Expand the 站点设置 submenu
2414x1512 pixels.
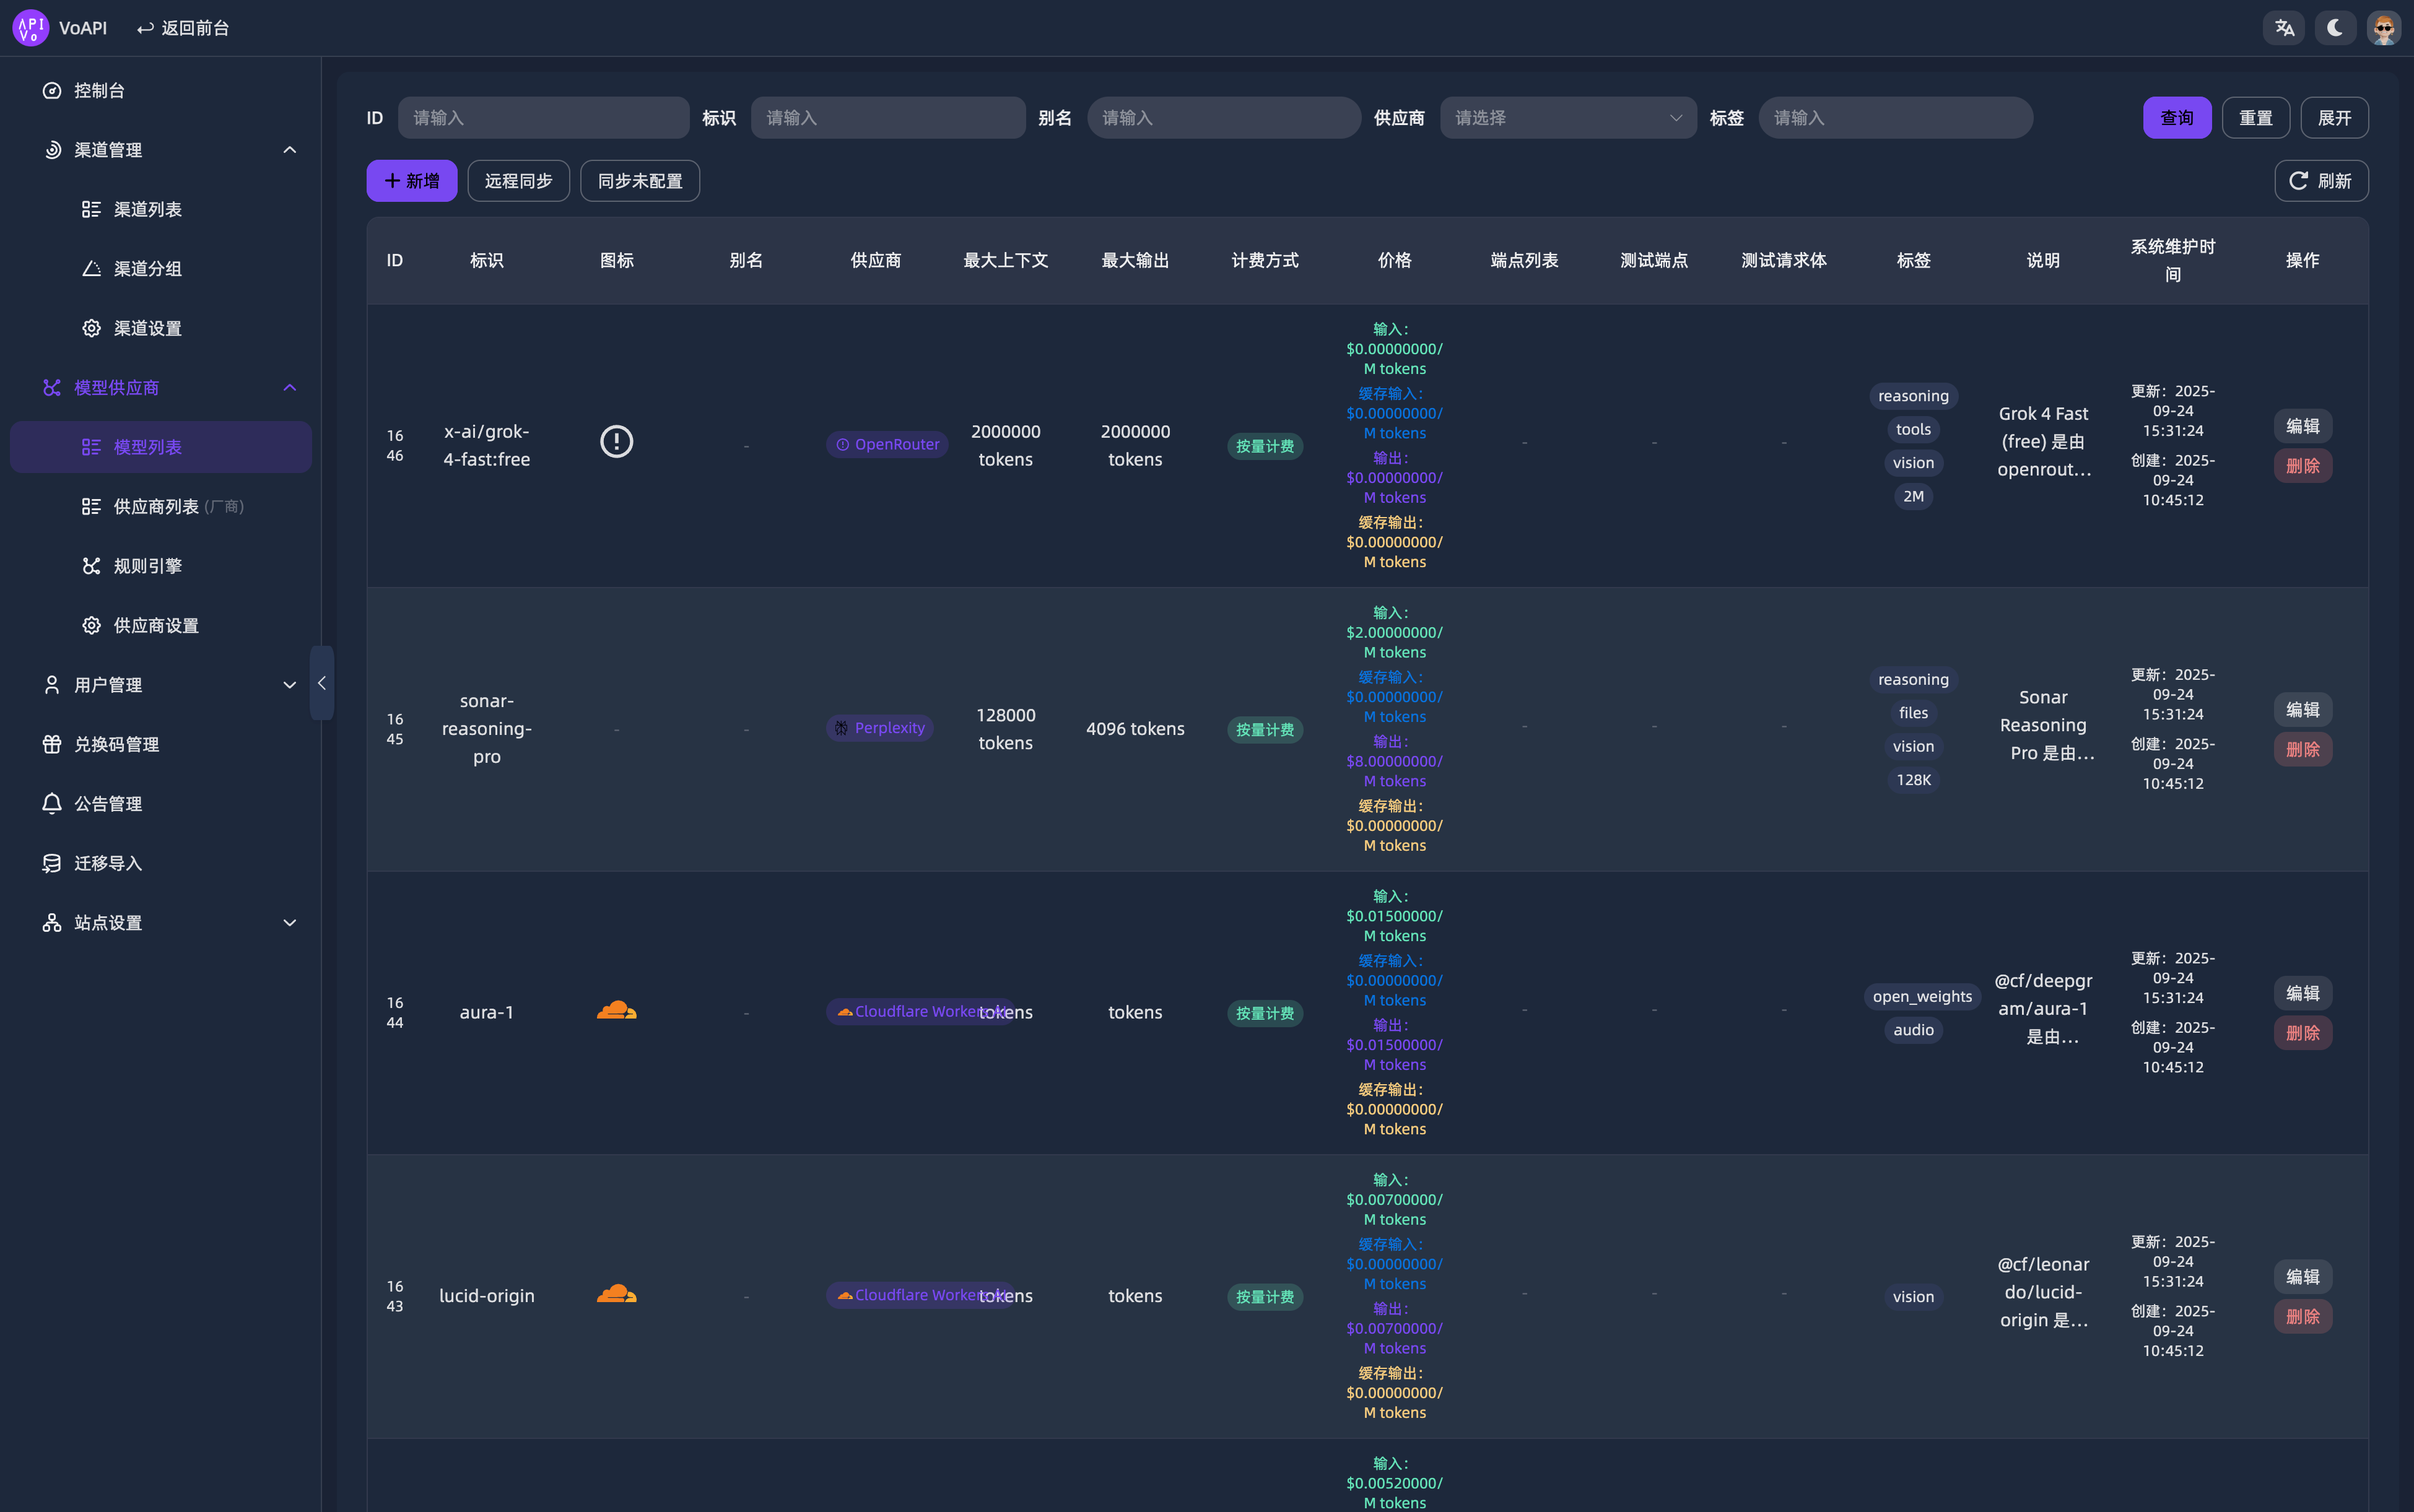click(289, 923)
